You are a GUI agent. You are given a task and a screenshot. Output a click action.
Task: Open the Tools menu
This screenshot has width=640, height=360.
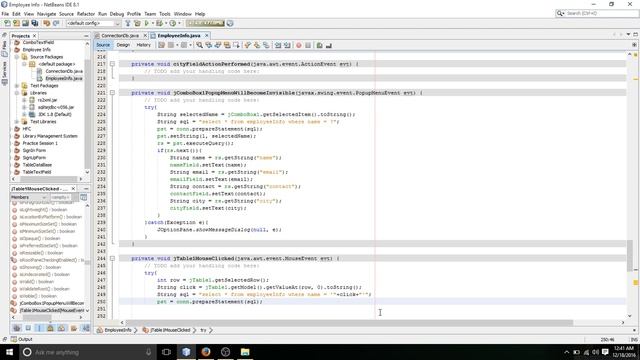[x=164, y=13]
